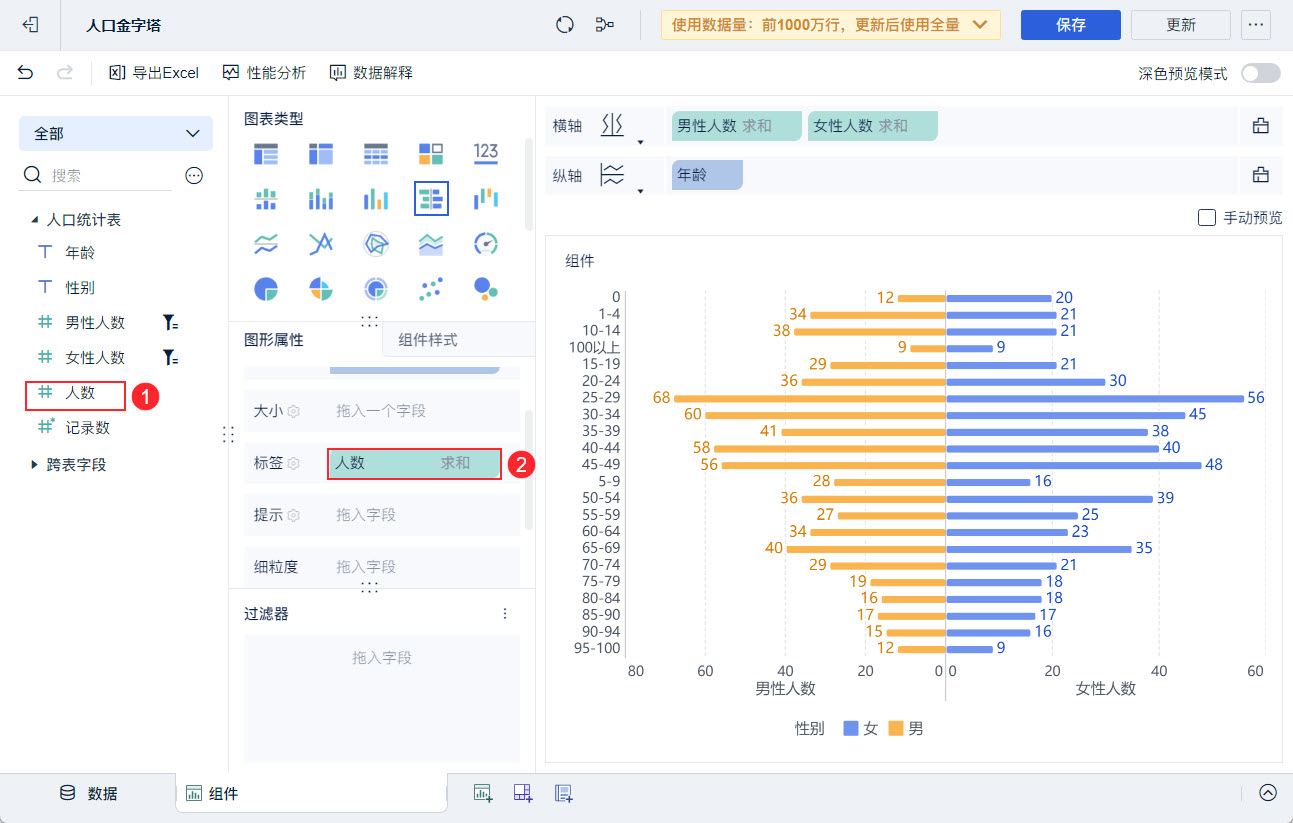The image size is (1293, 823).
Task: Toggle the 深色预览模式 switch
Action: [x=1260, y=73]
